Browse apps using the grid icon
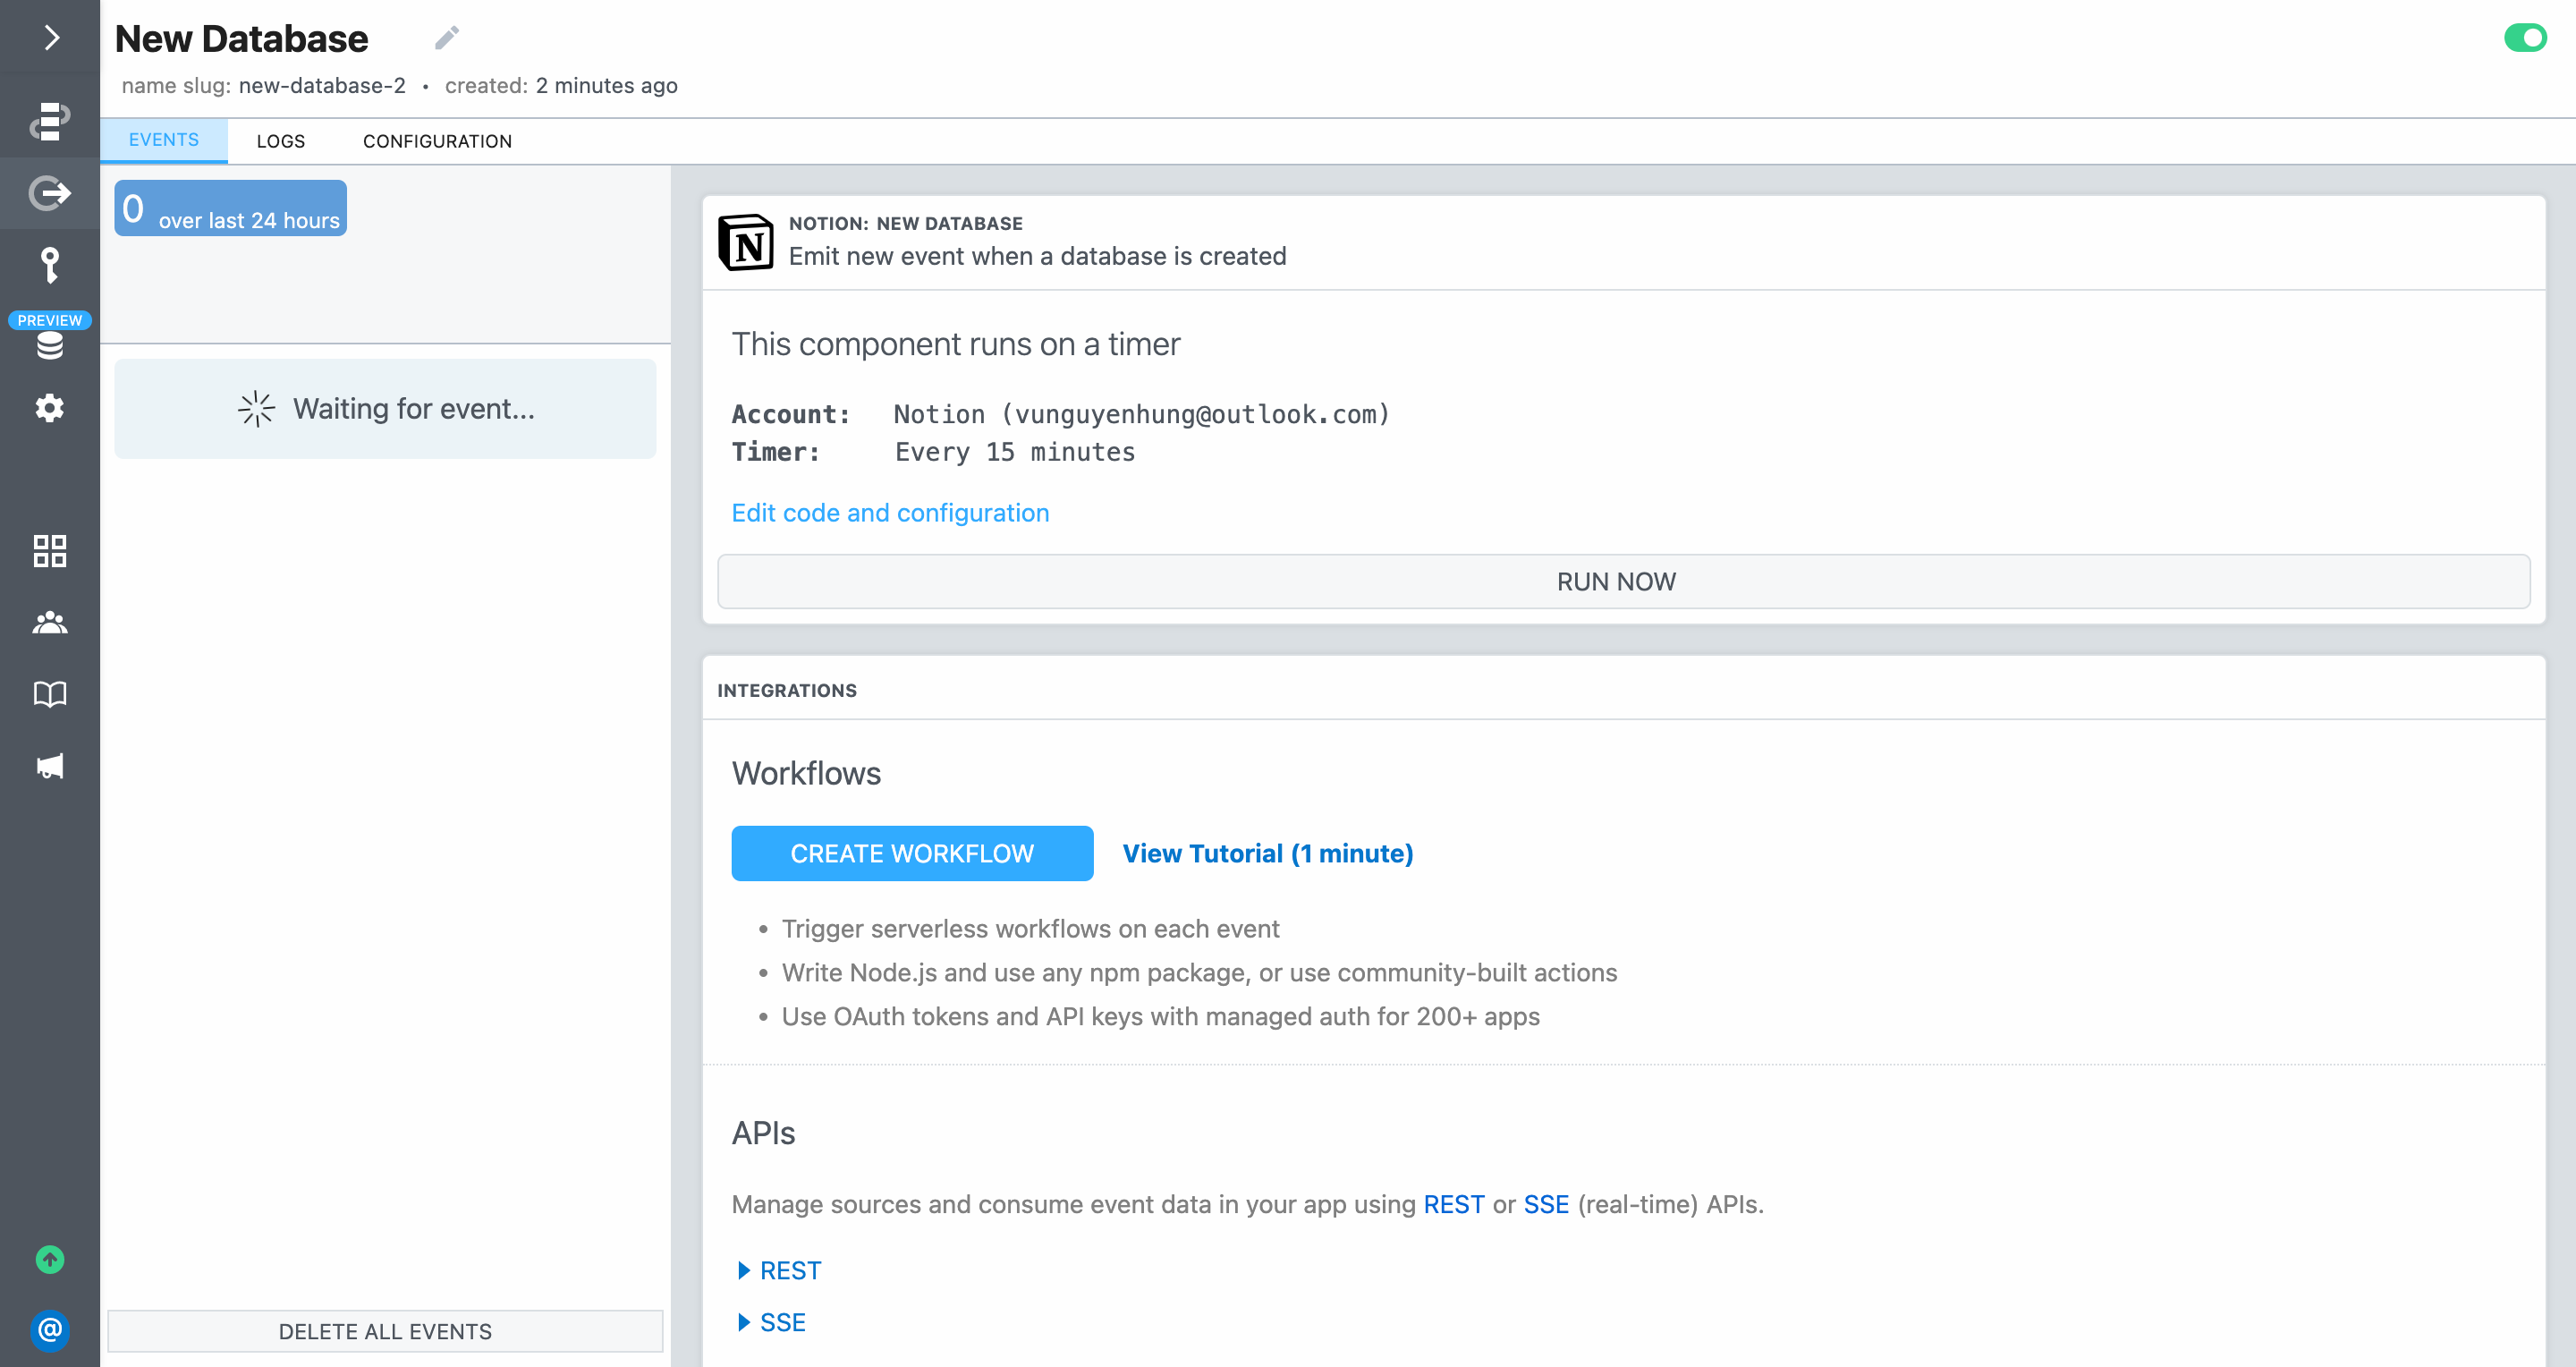This screenshot has height=1367, width=2576. point(49,551)
